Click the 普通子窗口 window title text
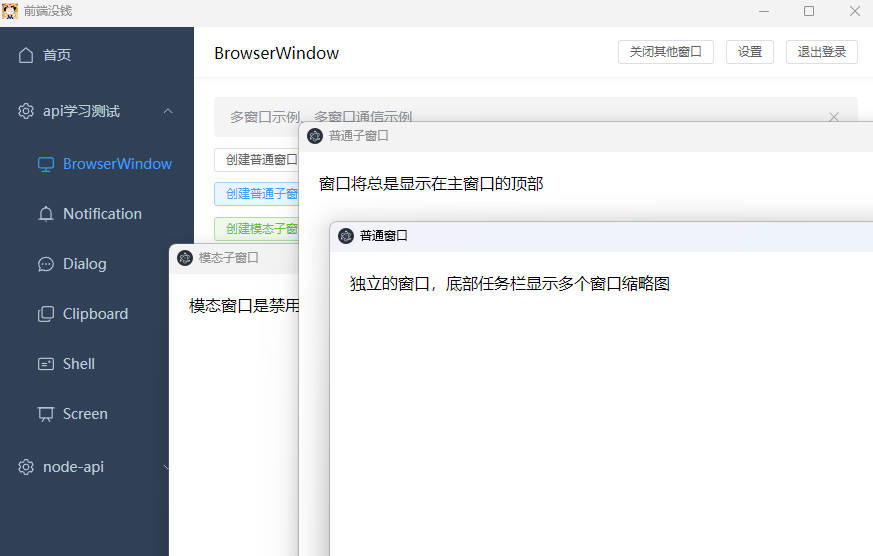Screen dimensions: 873x556 359,136
